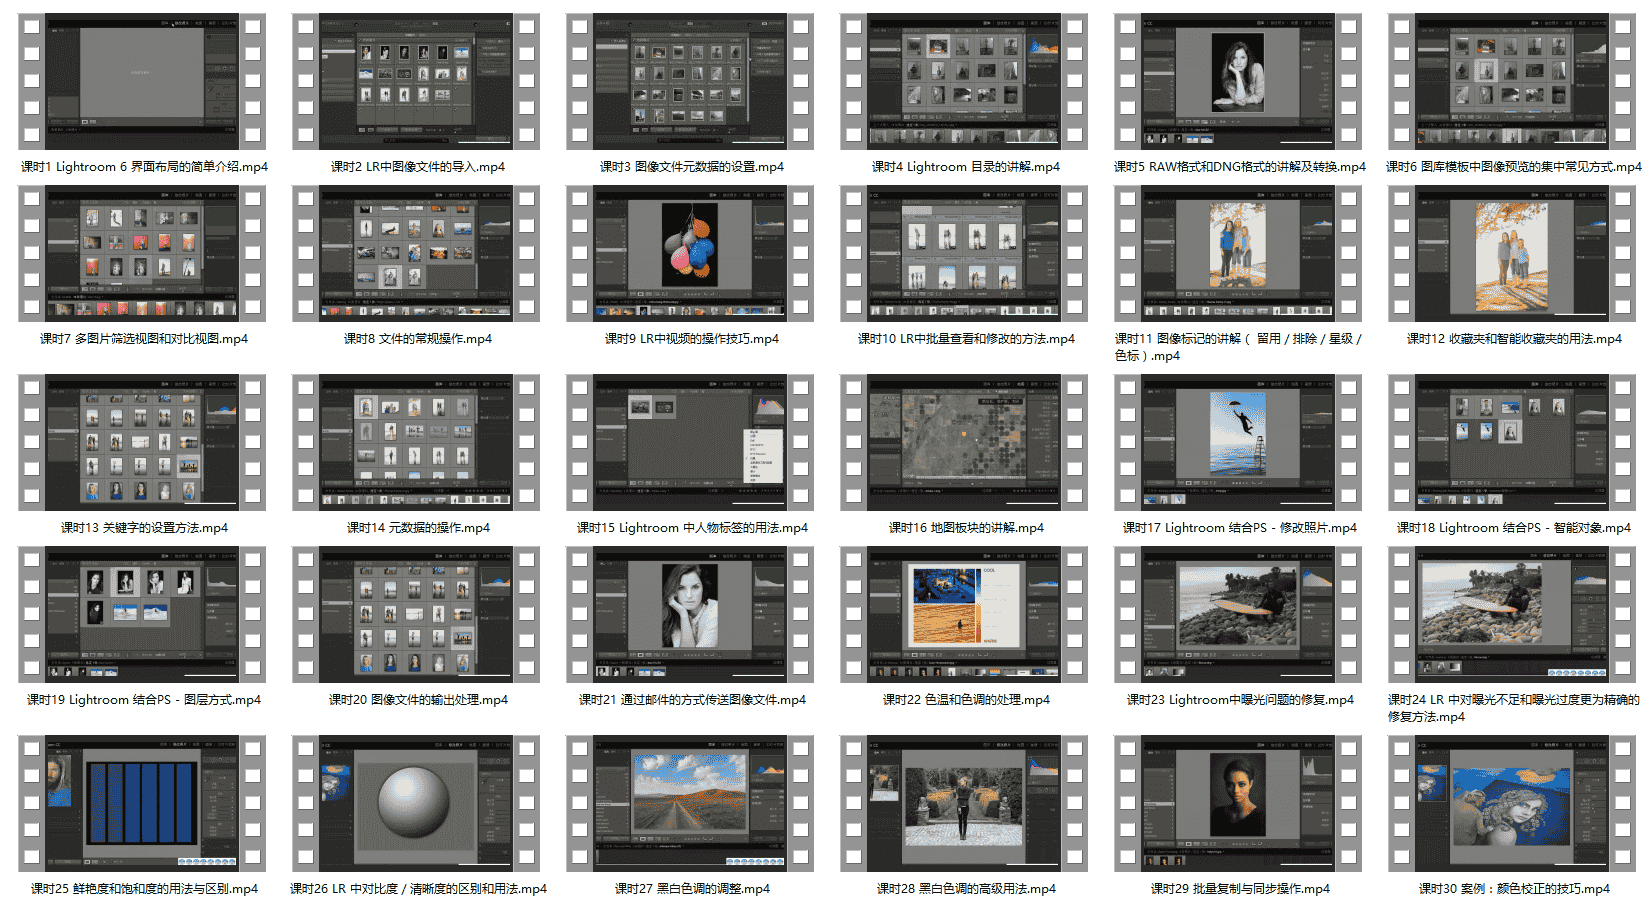
Task: Select blue bars thumbnail 课时25 鲜艳度和饱和度
Action: [x=143, y=803]
